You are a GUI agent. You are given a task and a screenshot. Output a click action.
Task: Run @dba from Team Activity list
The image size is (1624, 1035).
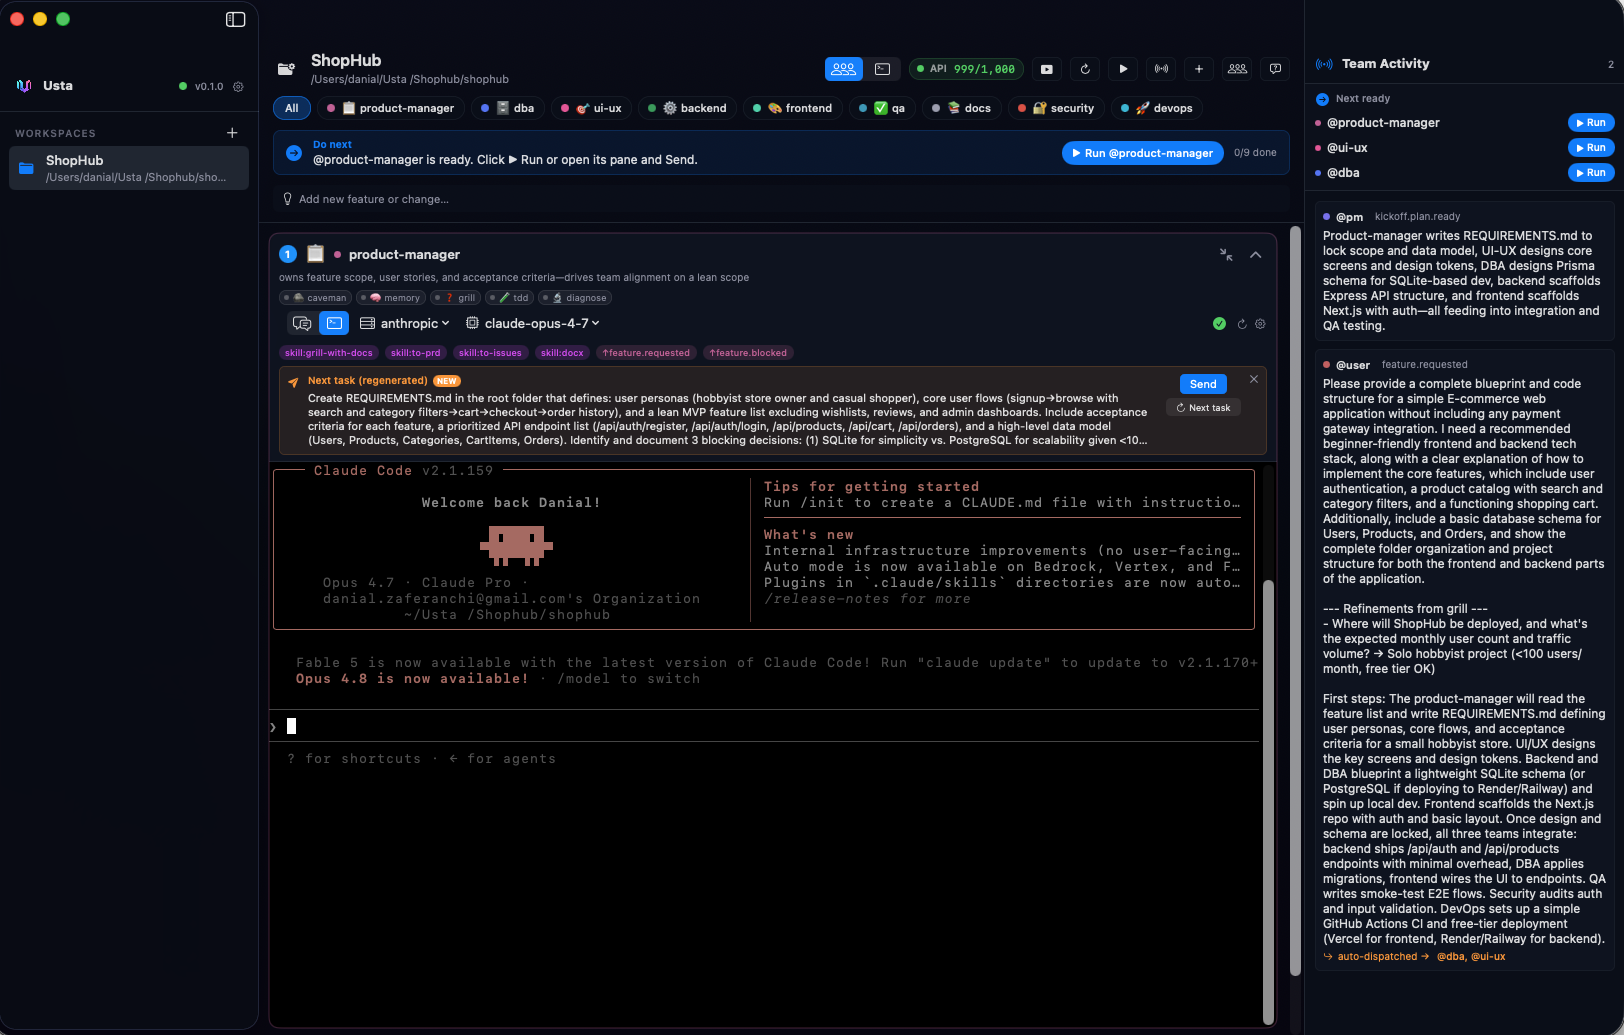1590,173
